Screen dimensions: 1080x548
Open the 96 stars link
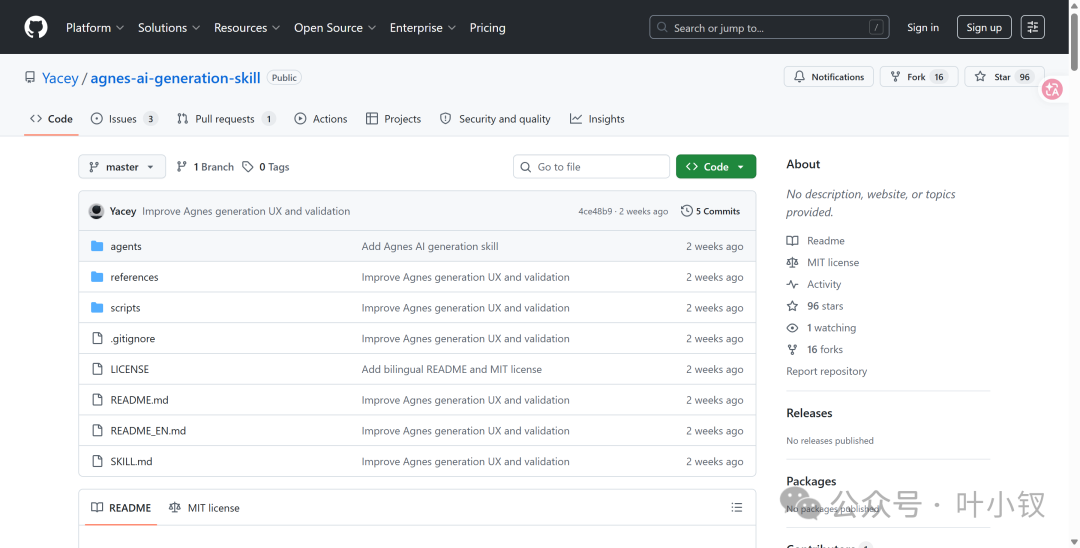point(815,306)
